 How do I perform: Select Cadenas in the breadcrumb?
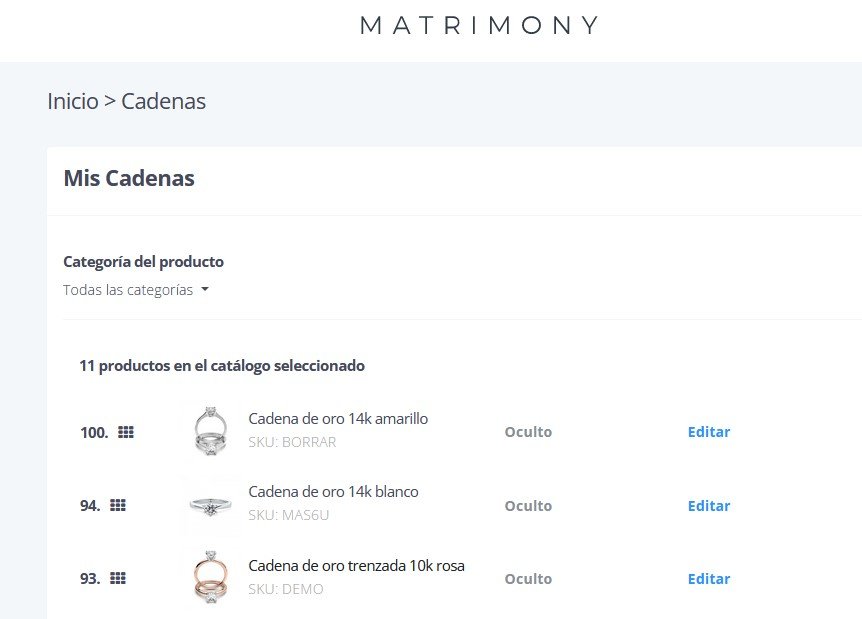tap(163, 101)
